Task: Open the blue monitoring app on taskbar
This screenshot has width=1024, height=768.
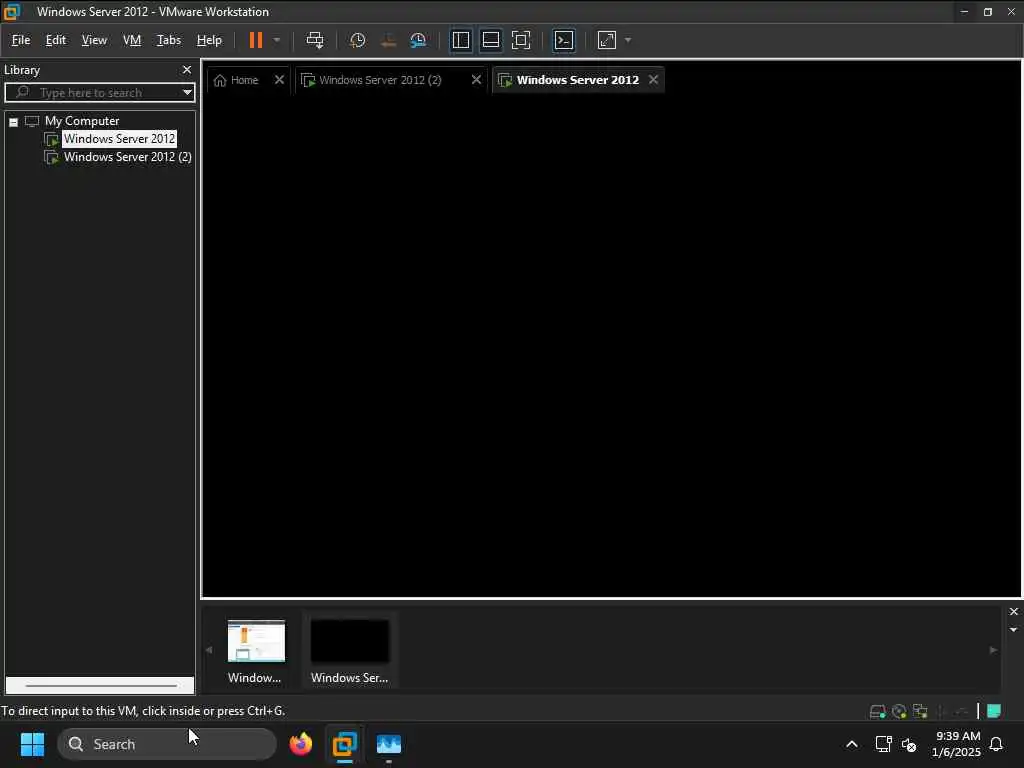Action: (389, 744)
